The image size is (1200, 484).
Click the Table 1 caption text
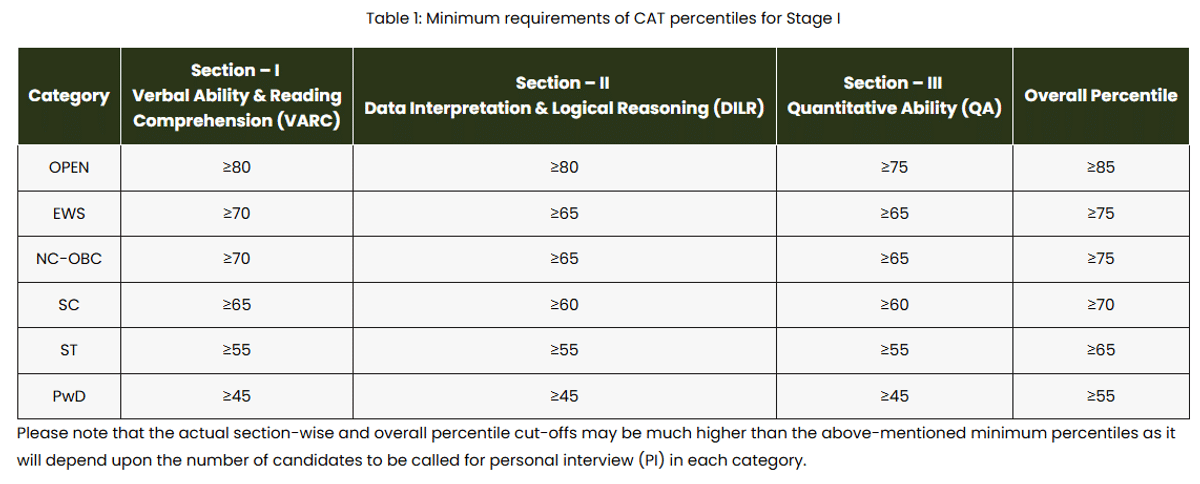click(x=599, y=20)
